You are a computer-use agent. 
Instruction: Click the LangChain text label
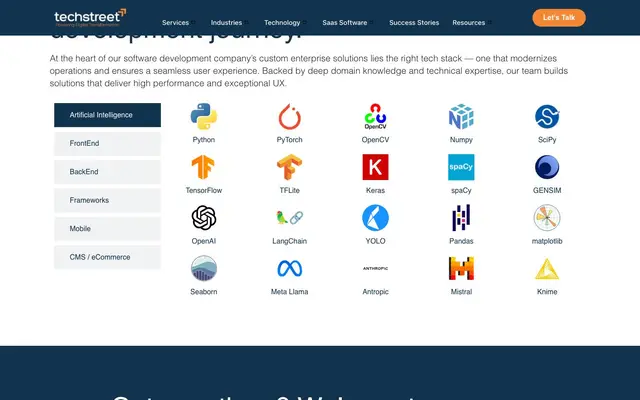[x=289, y=241]
